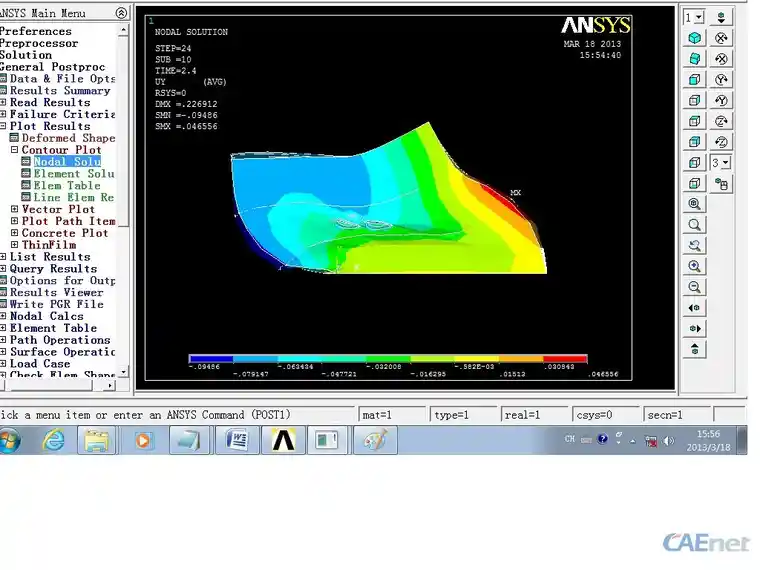
Task: Expand the Vector Plot tree node
Action: tap(15, 209)
